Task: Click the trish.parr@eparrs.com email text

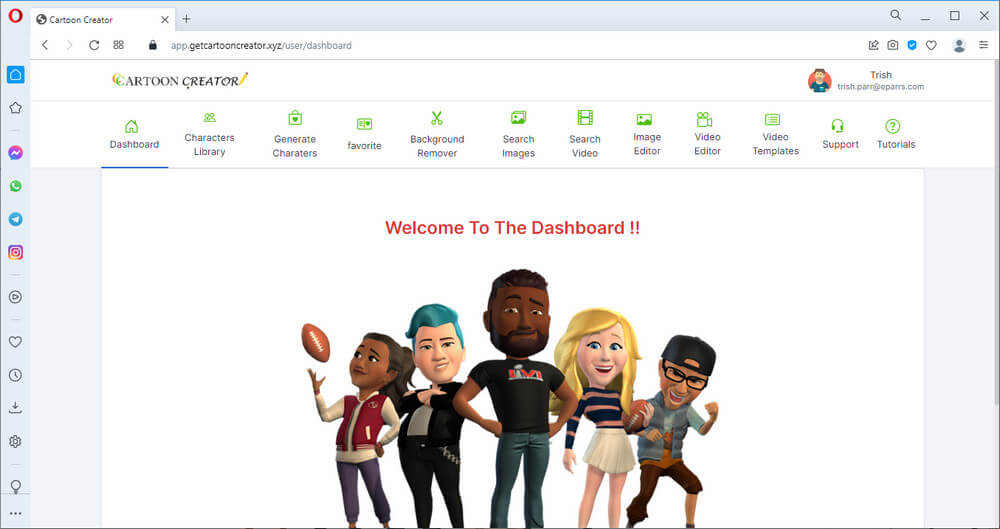Action: (x=880, y=87)
